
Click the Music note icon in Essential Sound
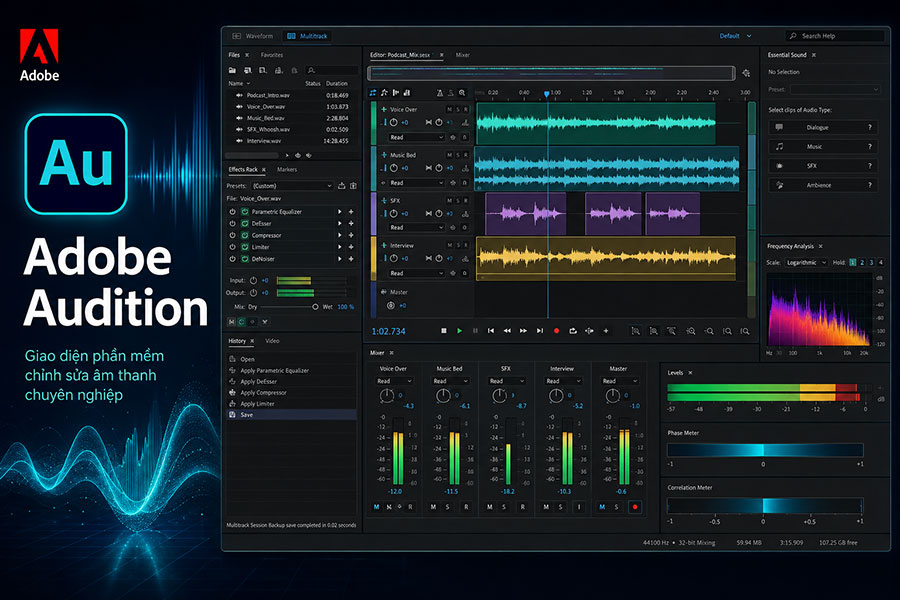click(779, 146)
